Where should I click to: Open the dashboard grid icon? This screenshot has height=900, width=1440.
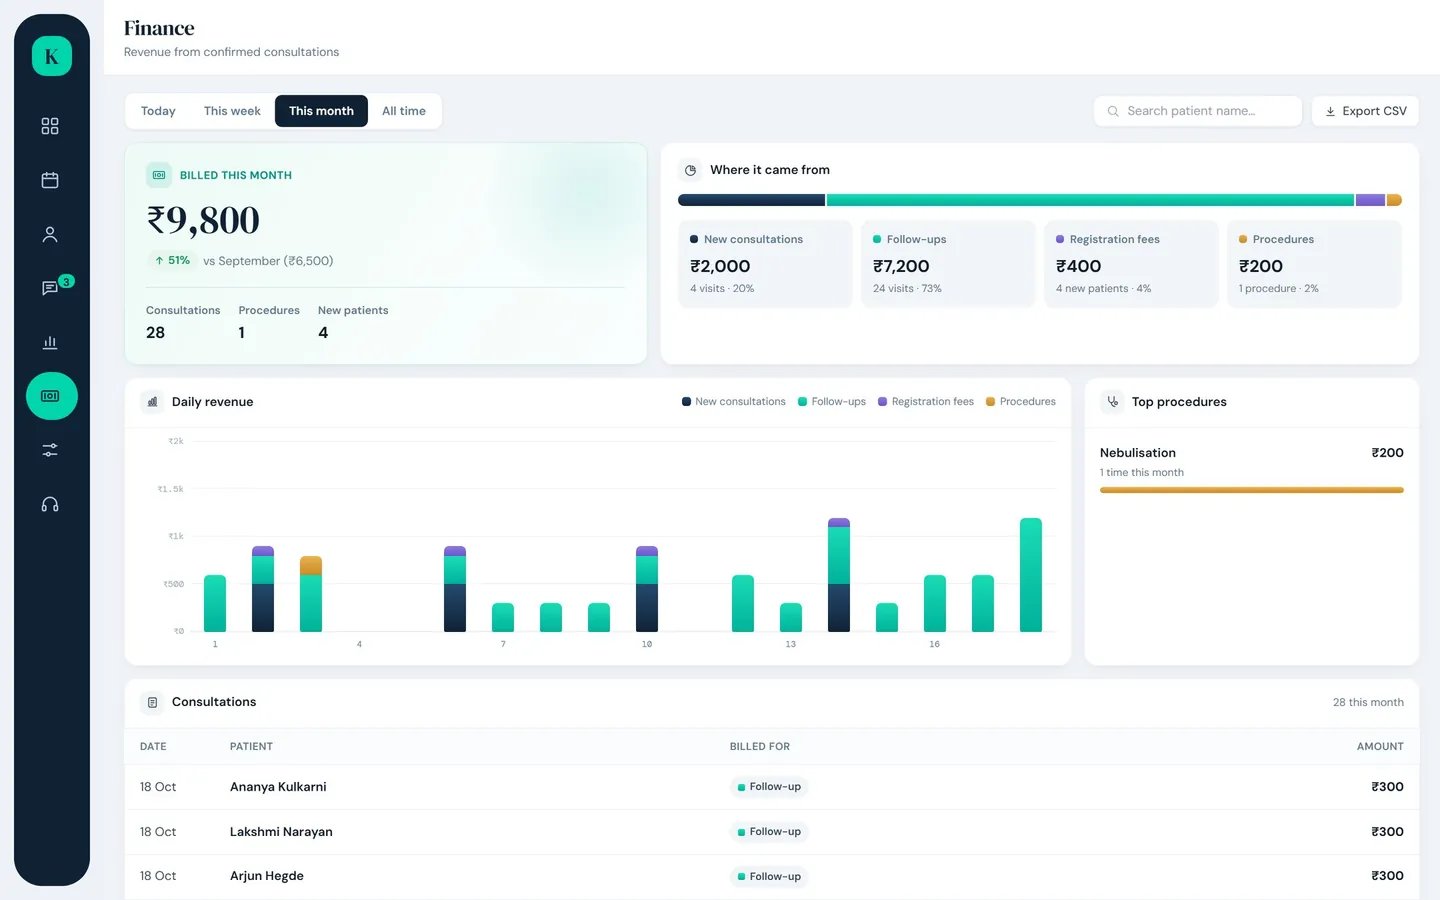(50, 126)
